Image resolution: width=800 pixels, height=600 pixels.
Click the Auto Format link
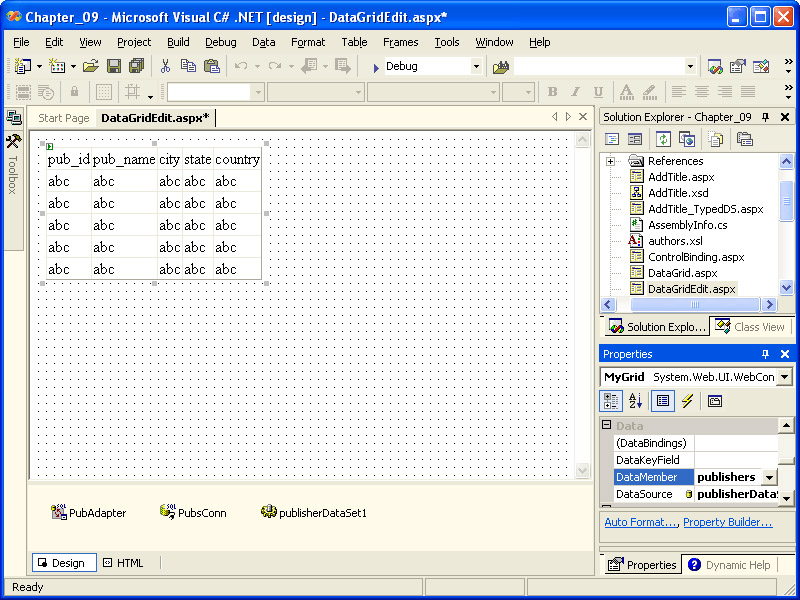(x=640, y=522)
